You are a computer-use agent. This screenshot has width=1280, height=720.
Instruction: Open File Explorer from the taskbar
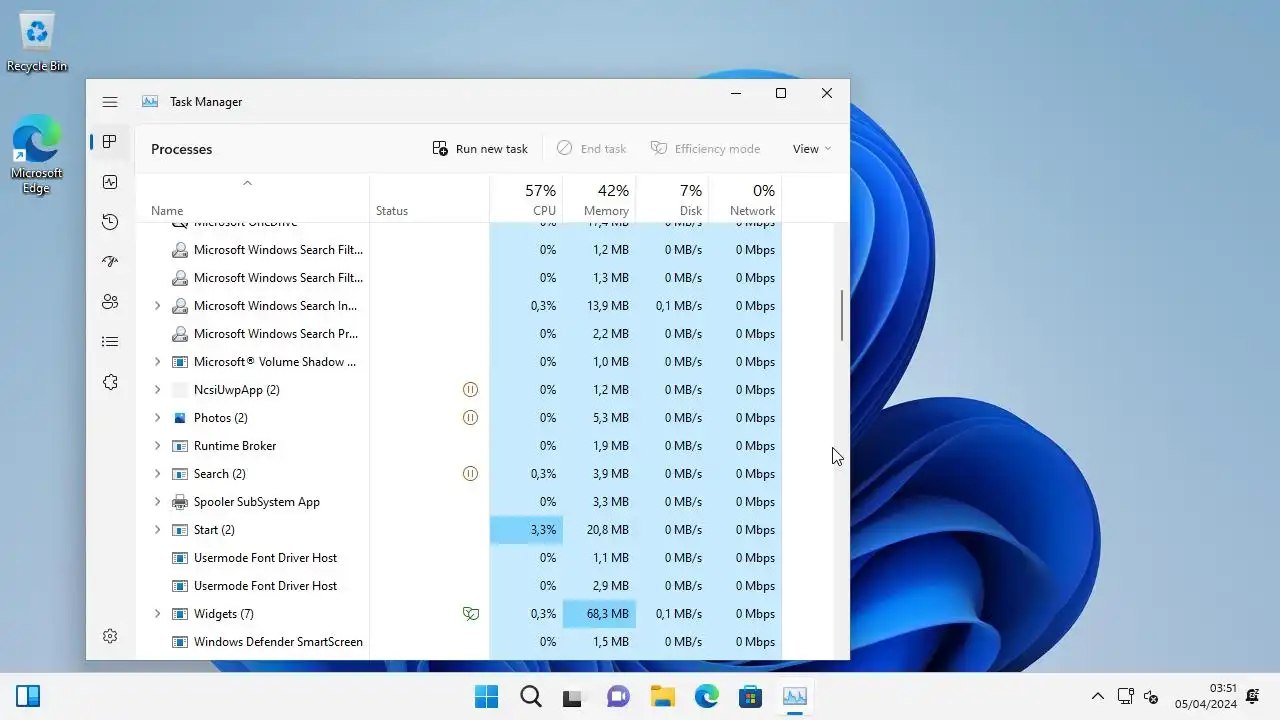tap(662, 696)
